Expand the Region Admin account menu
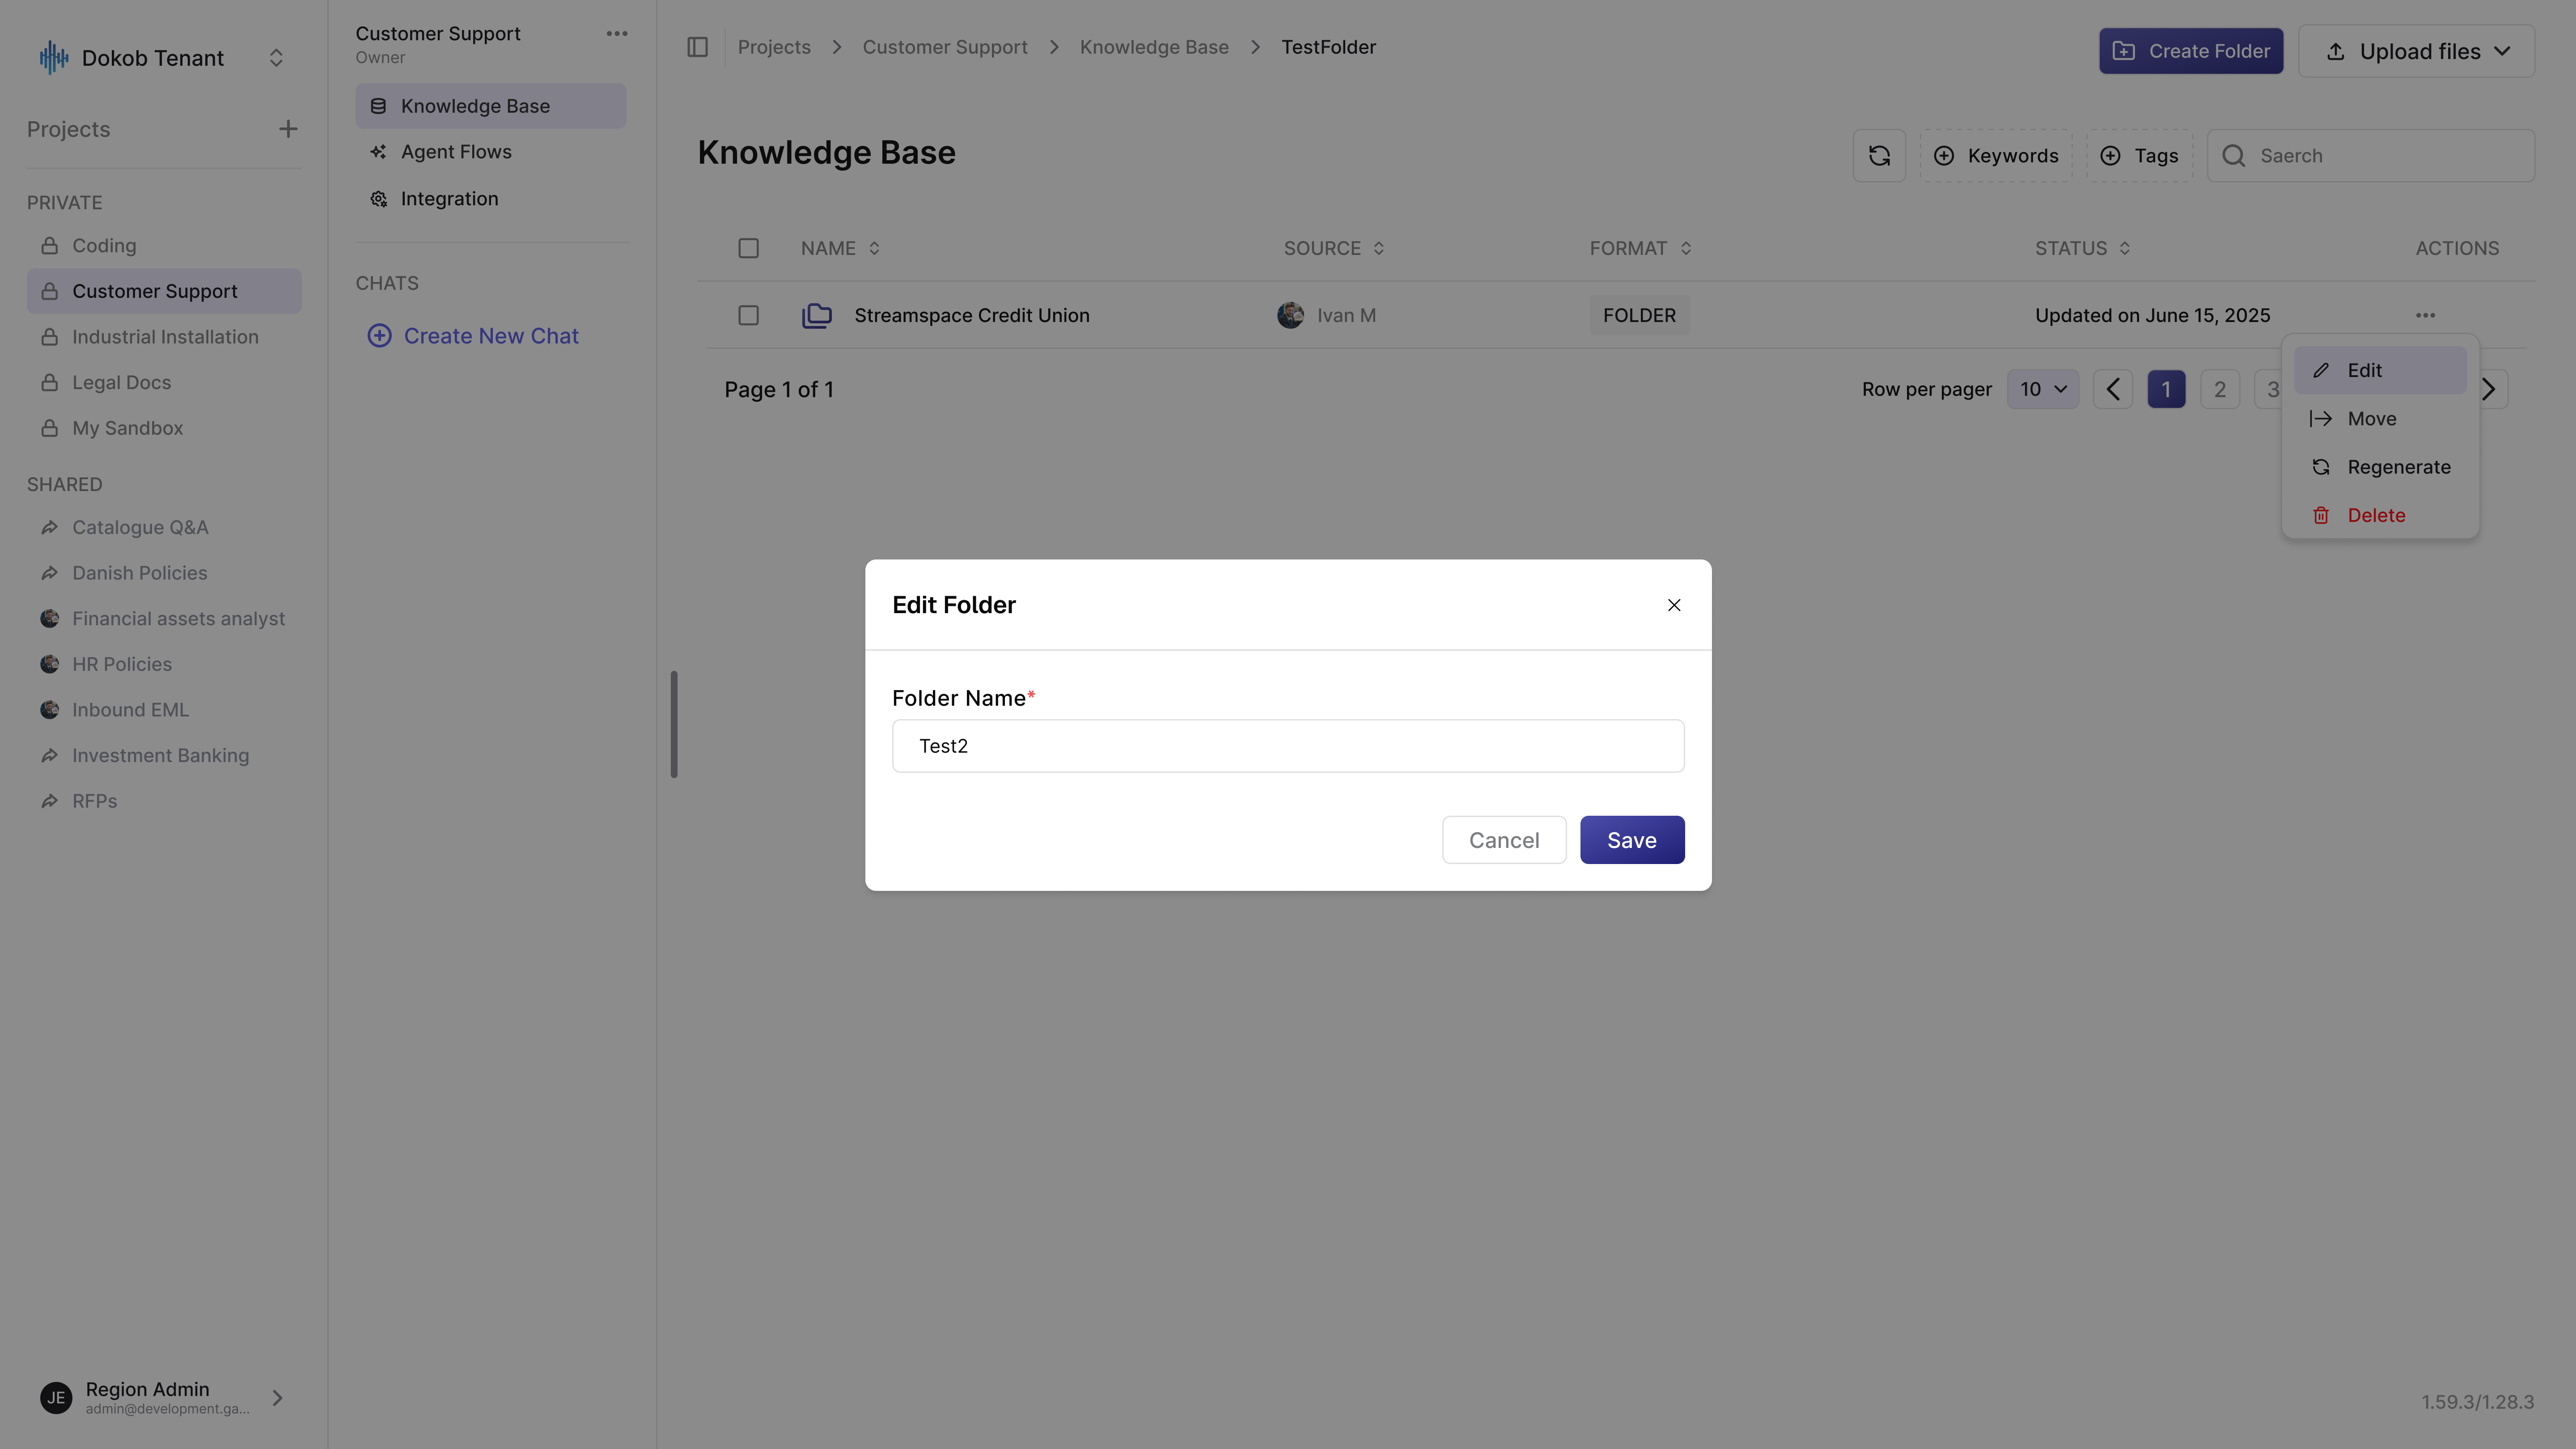This screenshot has width=2576, height=1449. click(278, 1398)
